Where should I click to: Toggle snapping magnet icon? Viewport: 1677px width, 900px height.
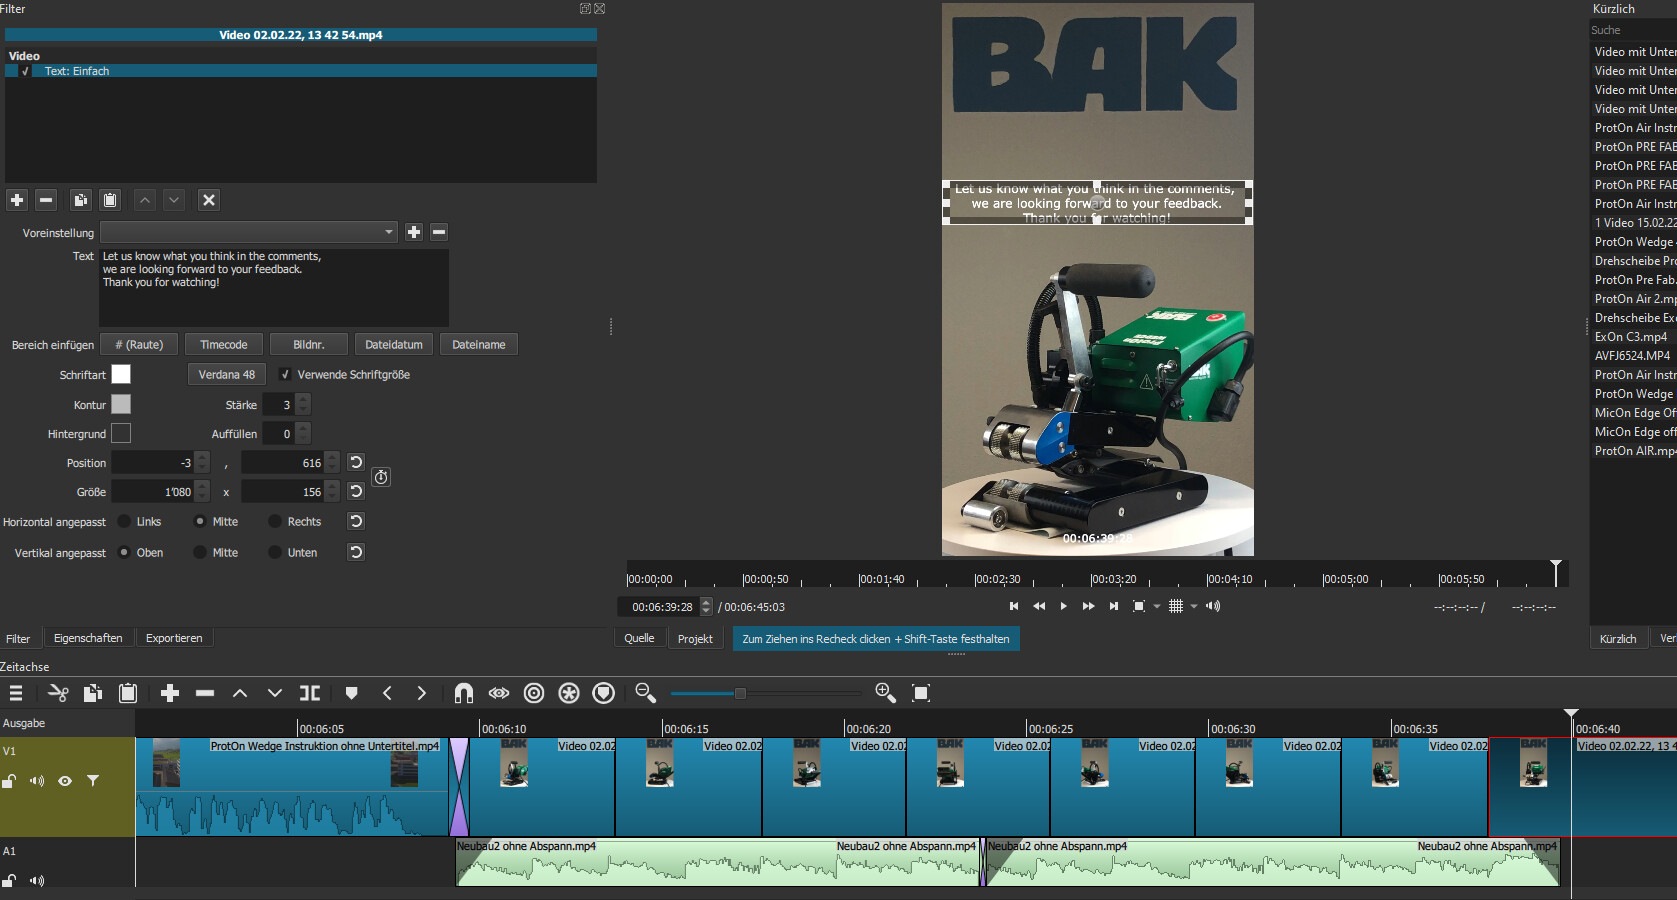pyautogui.click(x=464, y=693)
